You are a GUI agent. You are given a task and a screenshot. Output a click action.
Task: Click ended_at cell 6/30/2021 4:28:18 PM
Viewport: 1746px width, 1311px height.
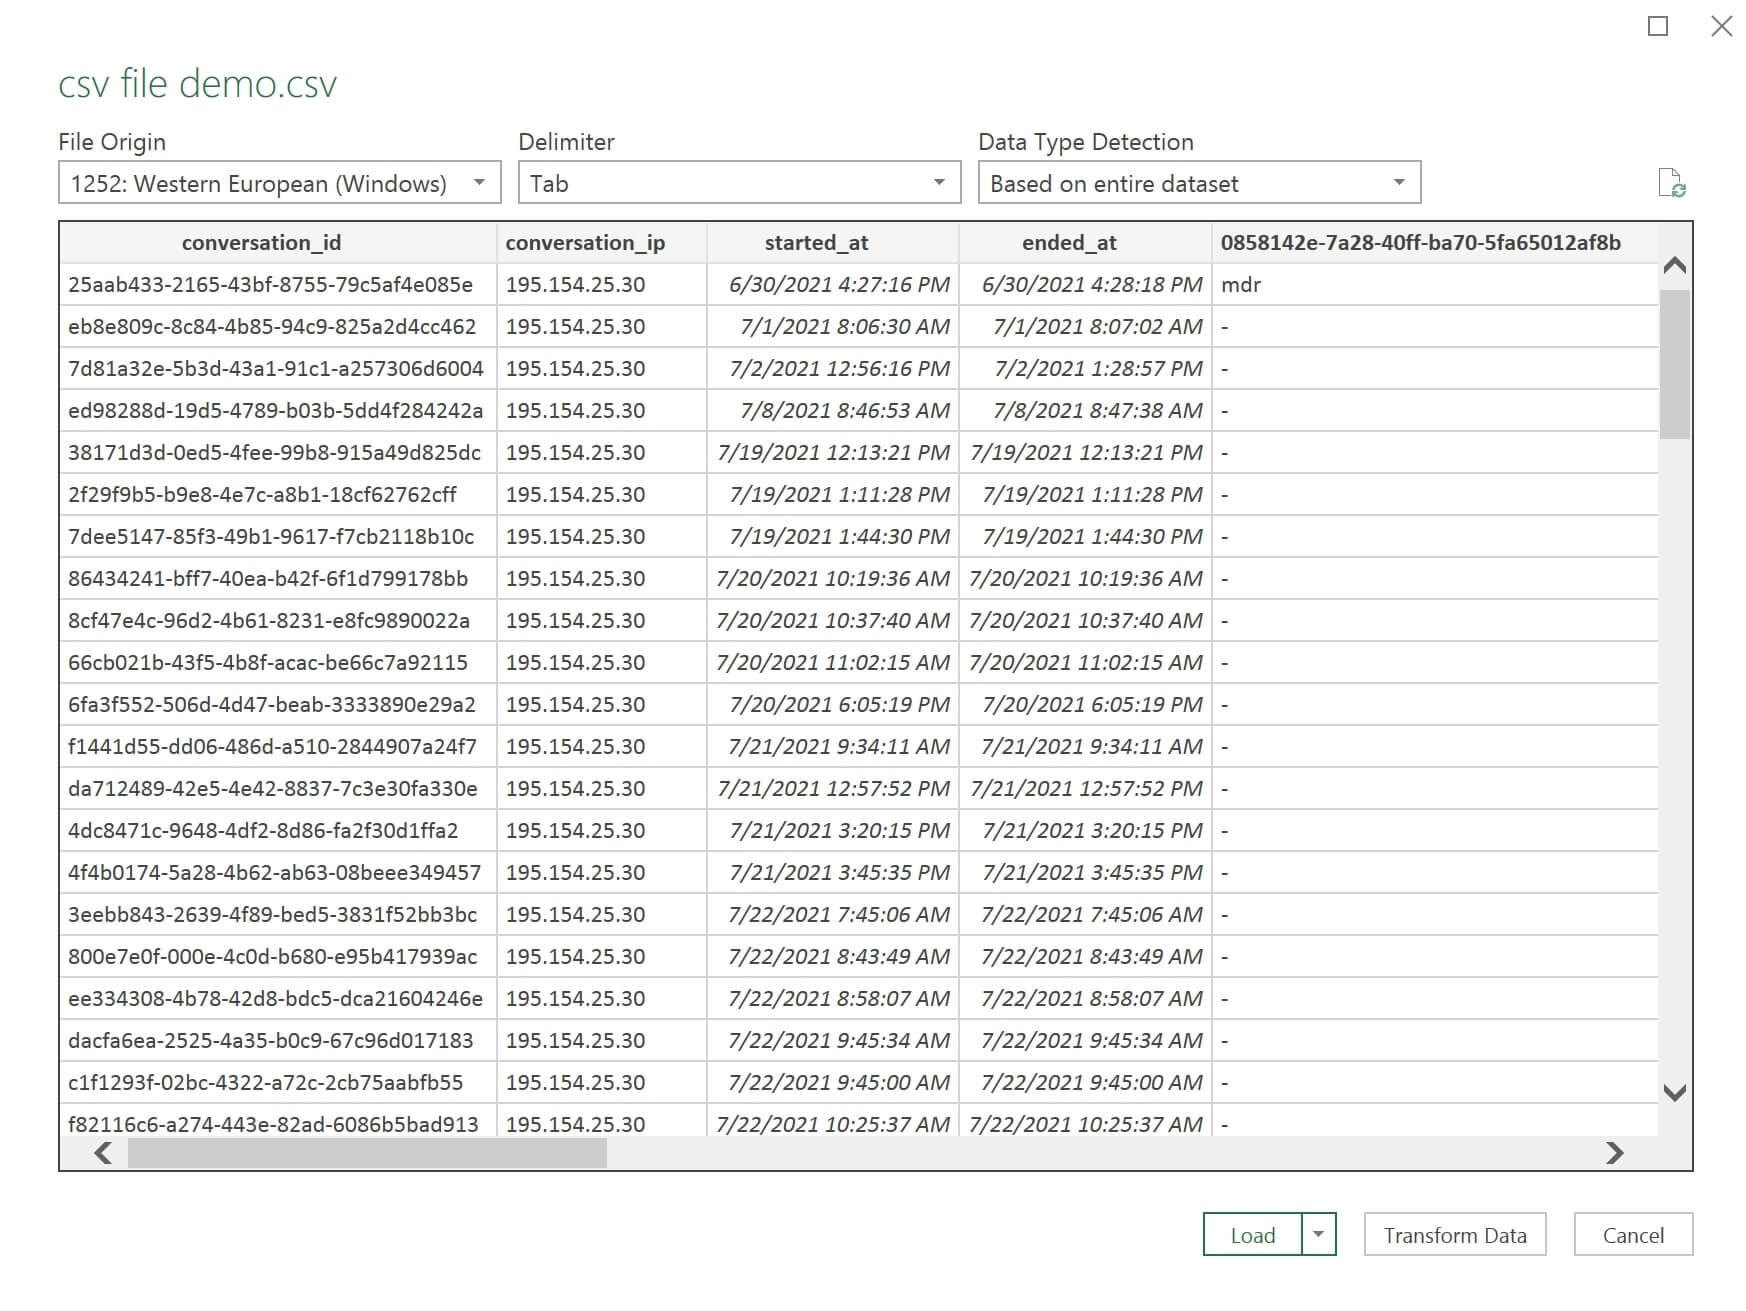(x=1085, y=285)
